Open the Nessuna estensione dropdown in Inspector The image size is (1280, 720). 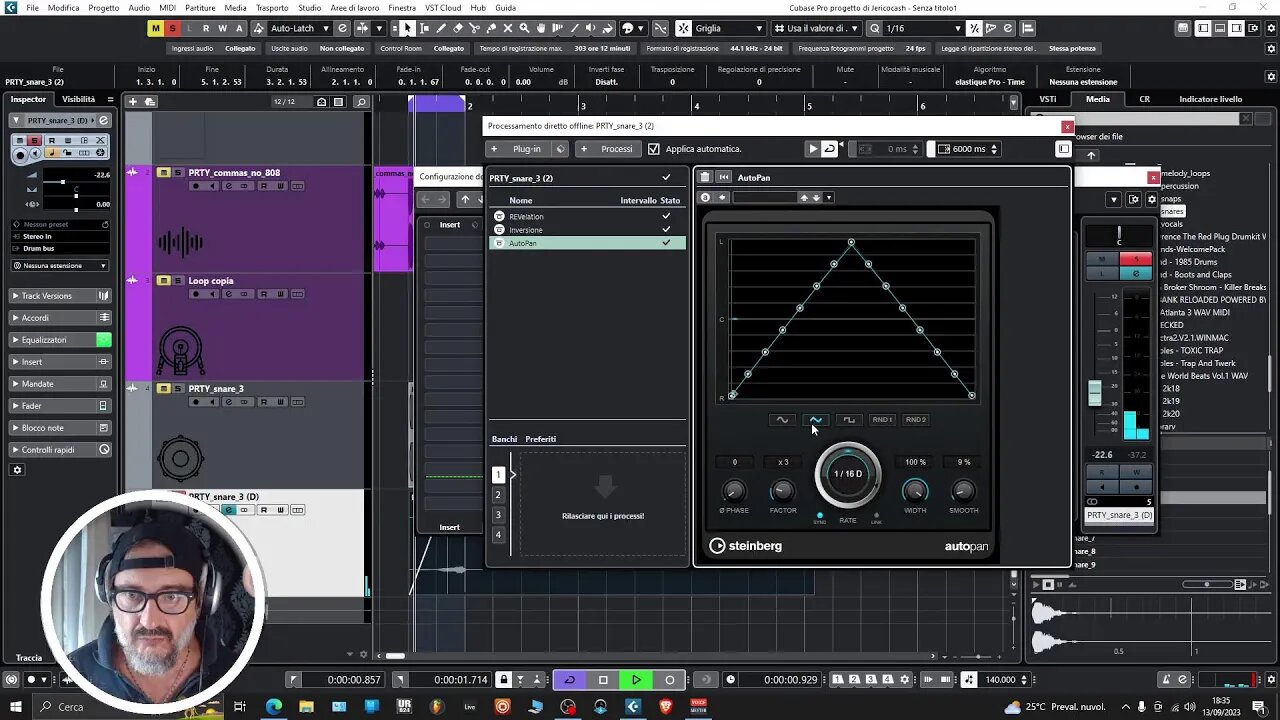[60, 266]
